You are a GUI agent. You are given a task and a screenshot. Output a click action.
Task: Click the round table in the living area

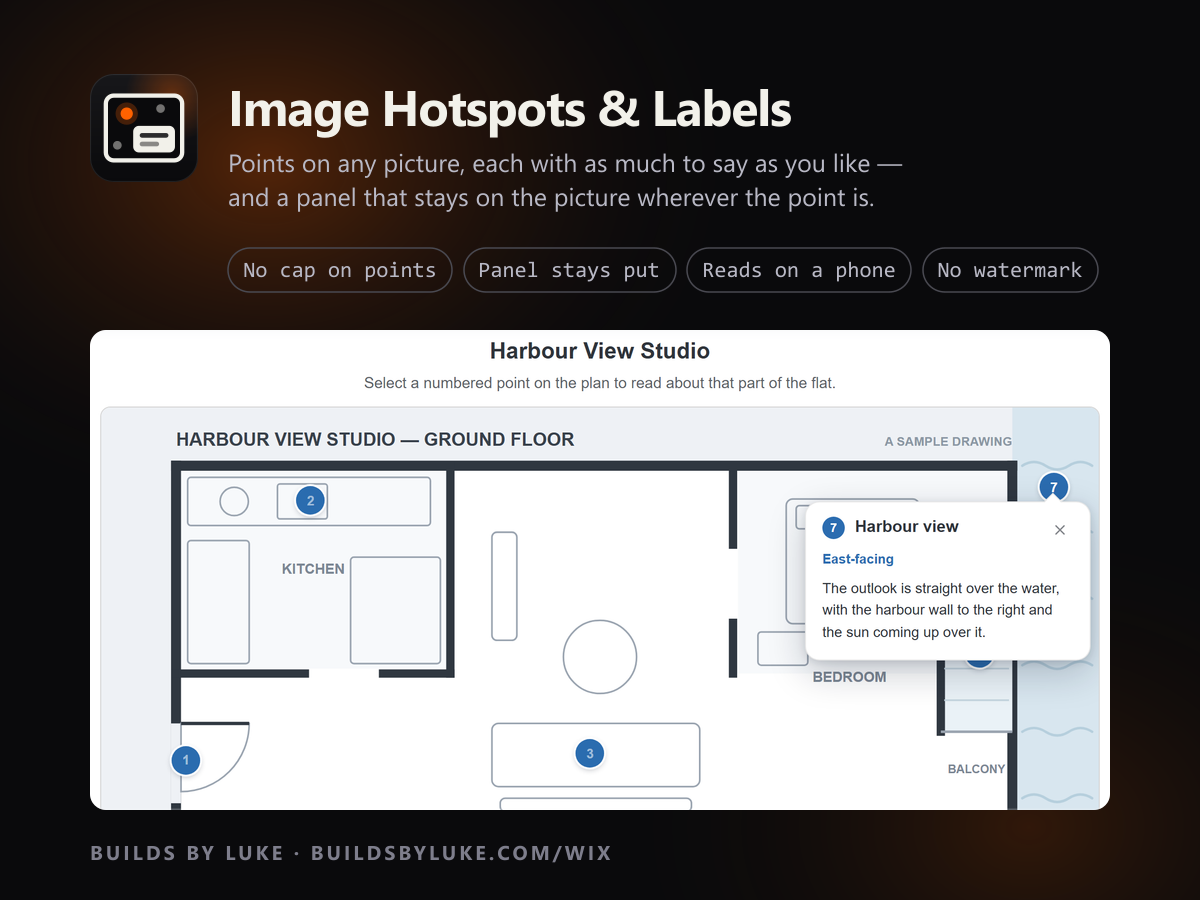point(600,657)
